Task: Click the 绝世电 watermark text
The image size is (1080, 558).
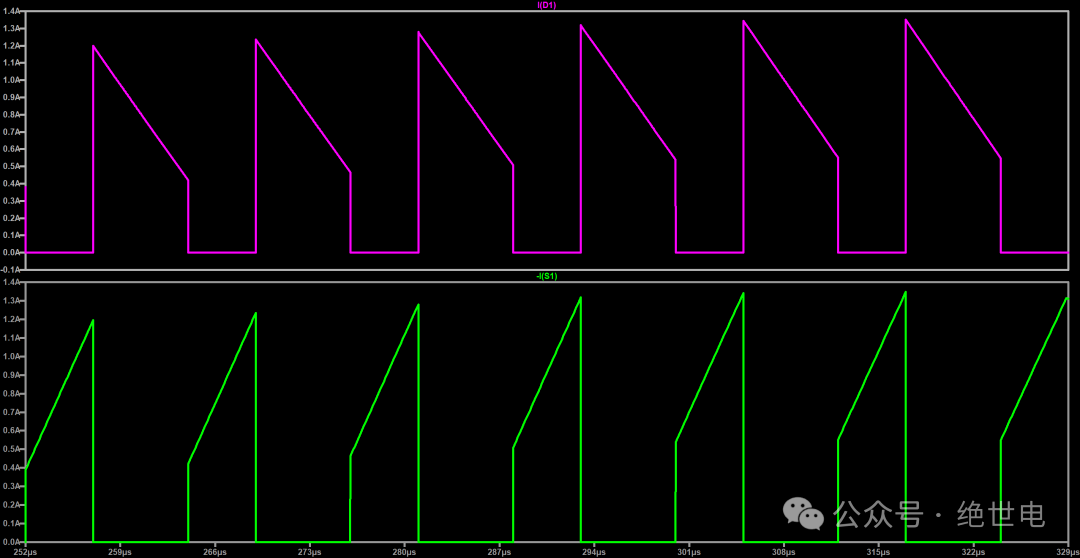Action: 1001,514
